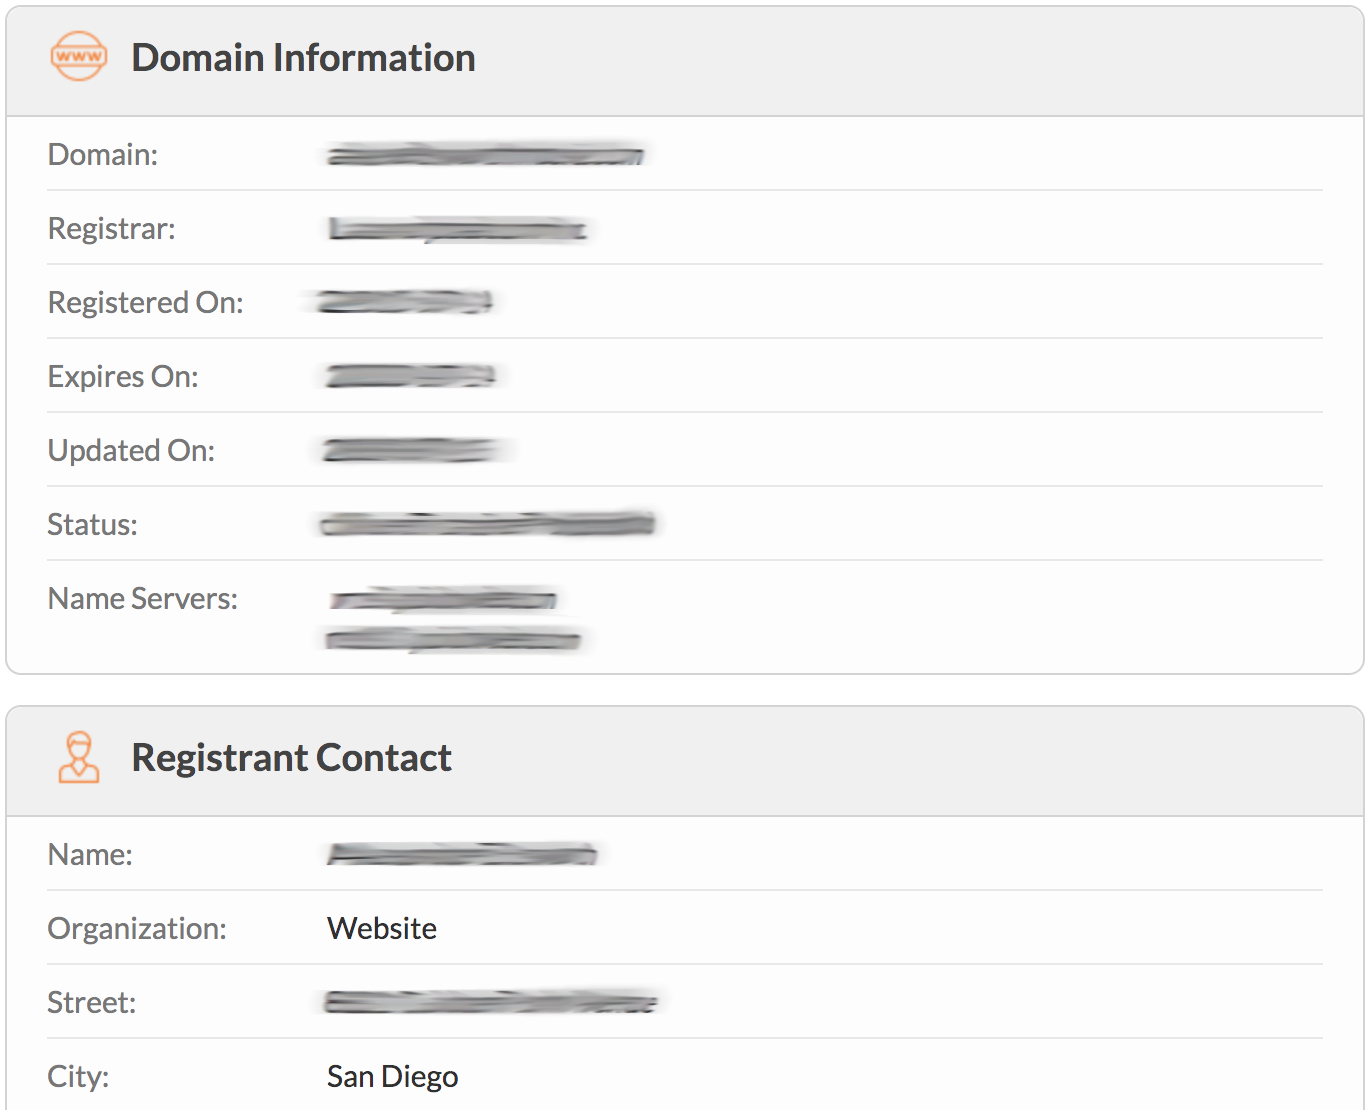
Task: Click the San Diego city value
Action: click(392, 1077)
